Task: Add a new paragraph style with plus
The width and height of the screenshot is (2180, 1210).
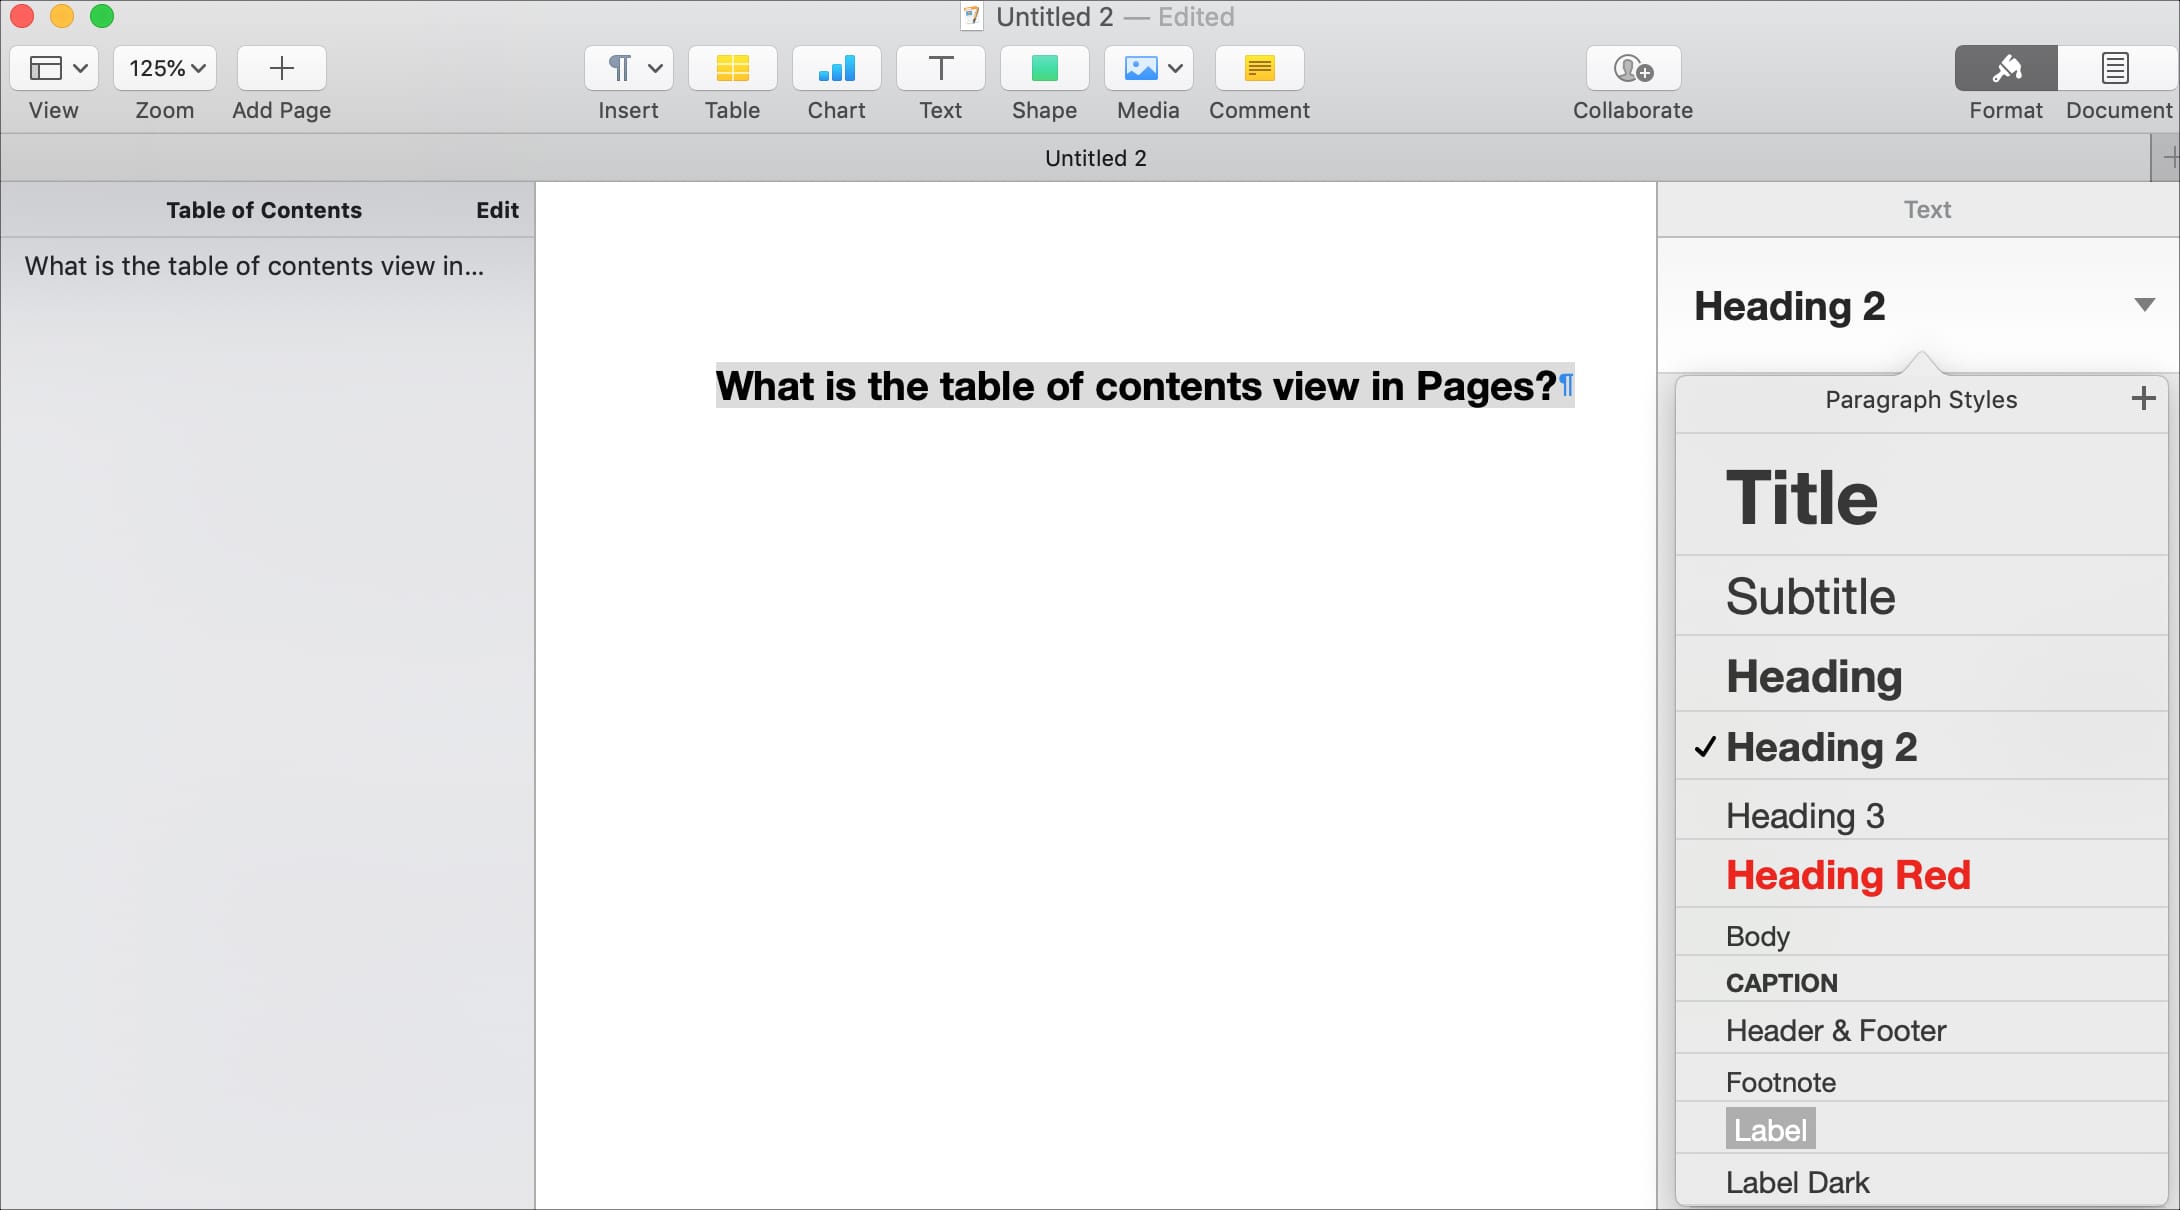Action: point(2143,399)
